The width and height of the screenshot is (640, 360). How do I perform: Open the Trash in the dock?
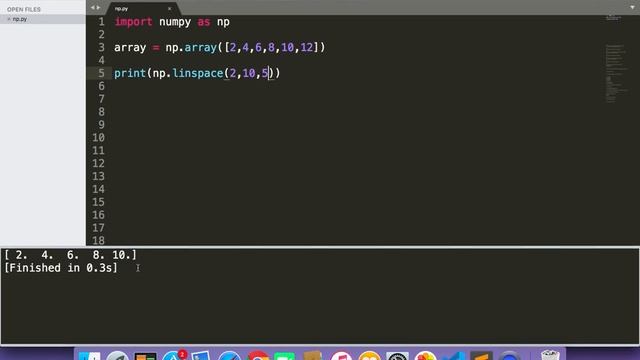[x=550, y=355]
